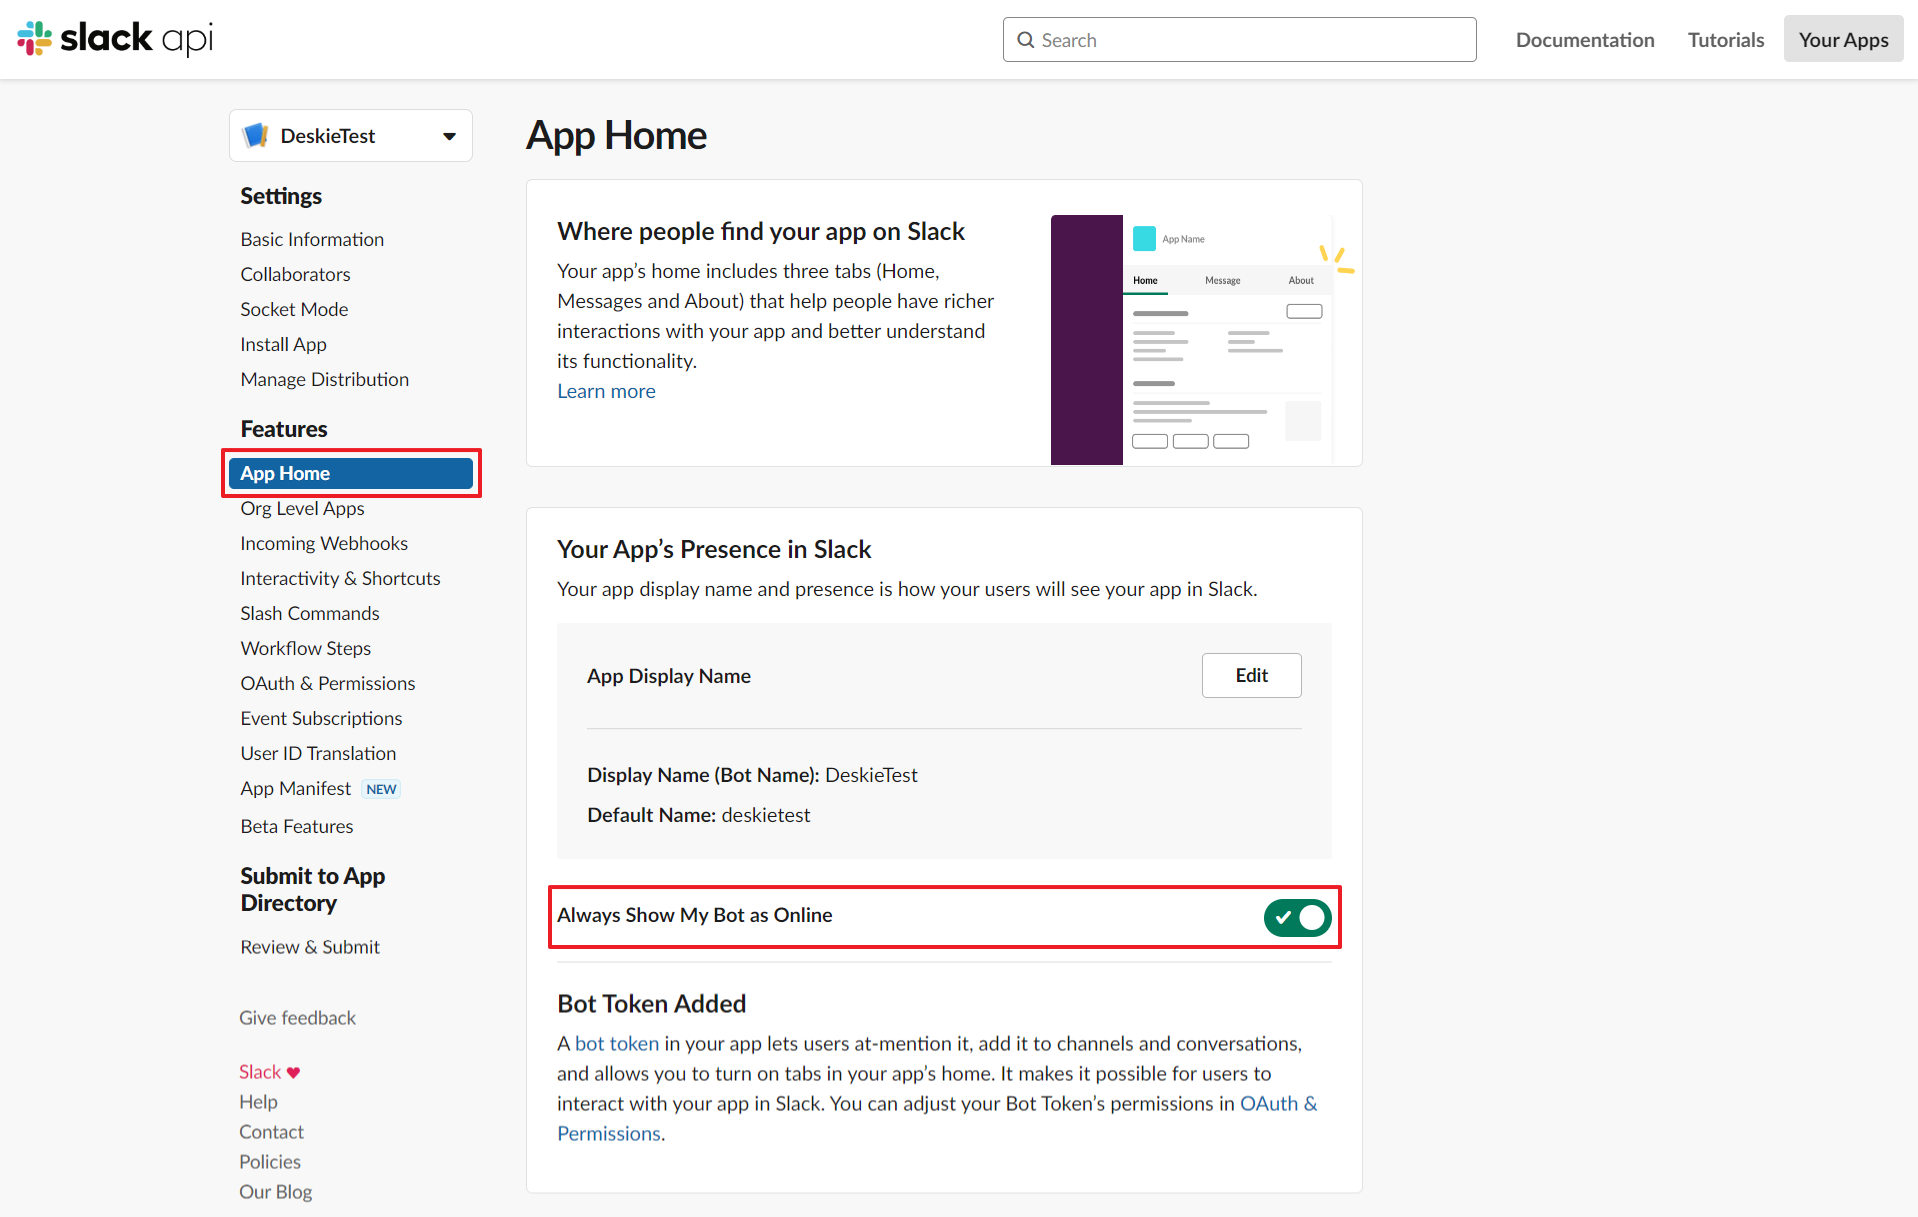Open Incoming Webhooks page

tap(324, 543)
